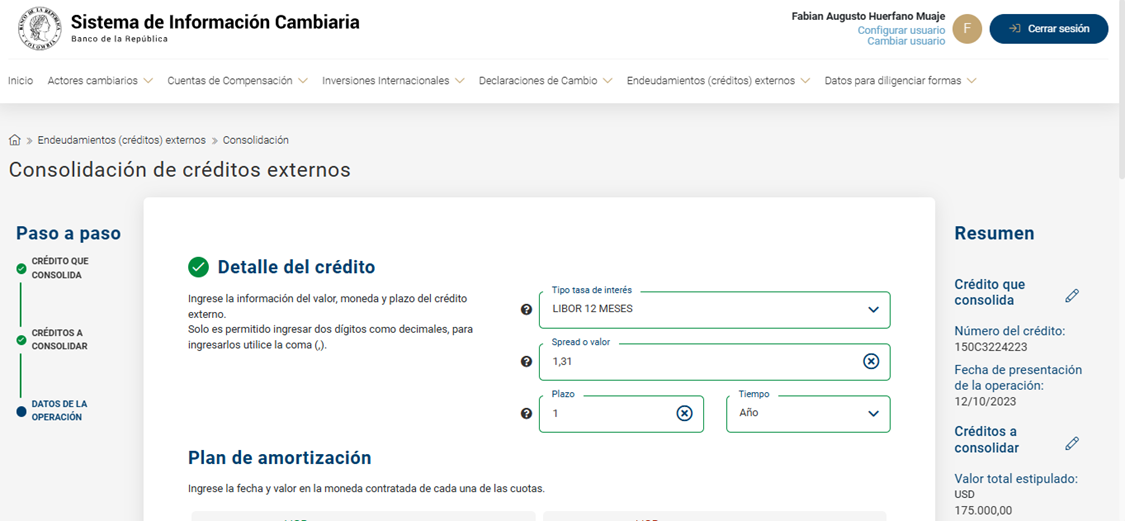The width and height of the screenshot is (1125, 521).
Task: Clear the Plazo field value
Action: tap(684, 414)
